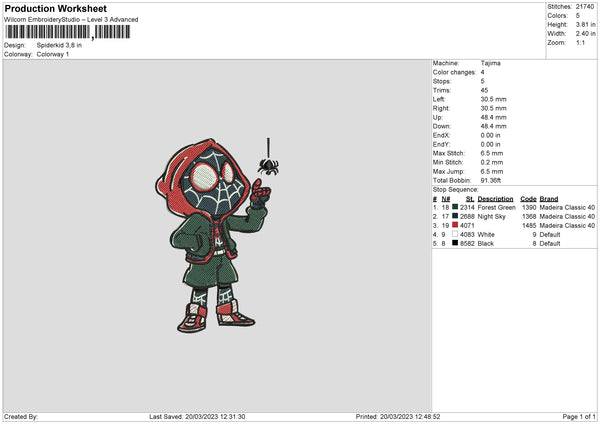
Task: Click the width value '2.40 in'
Action: (x=585, y=34)
